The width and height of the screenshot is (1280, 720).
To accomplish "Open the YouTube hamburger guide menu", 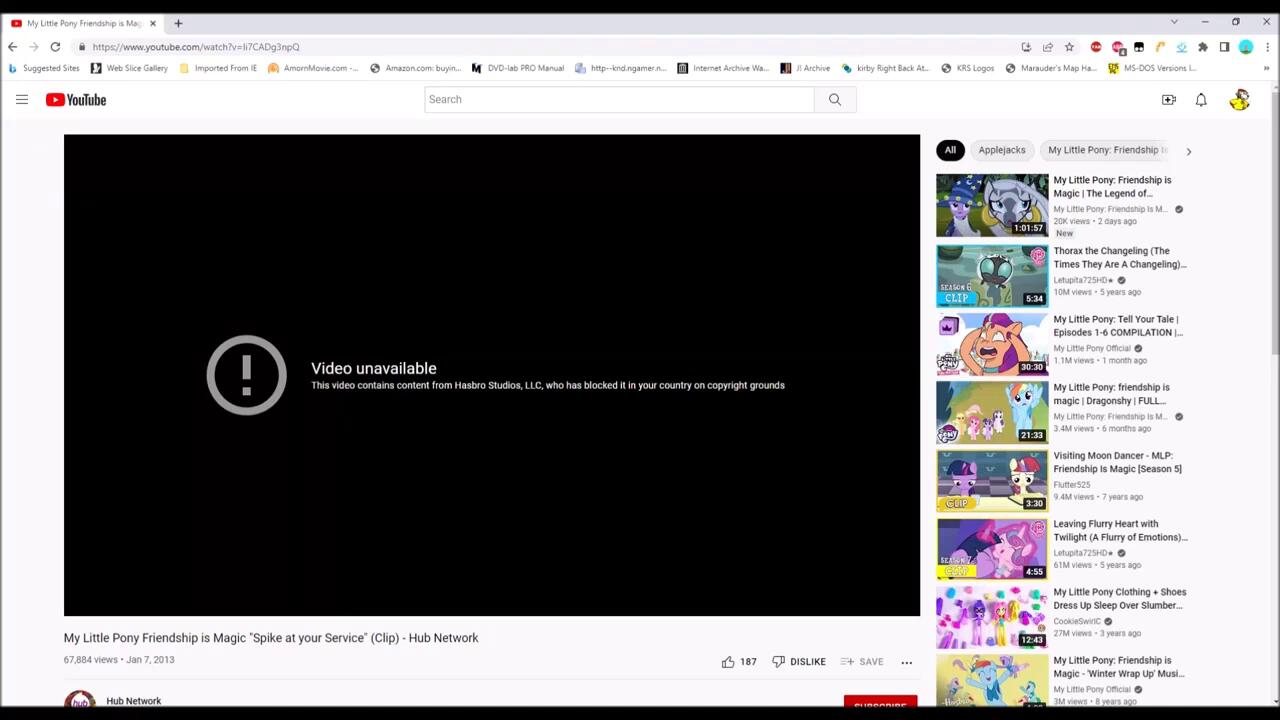I will (x=21, y=99).
